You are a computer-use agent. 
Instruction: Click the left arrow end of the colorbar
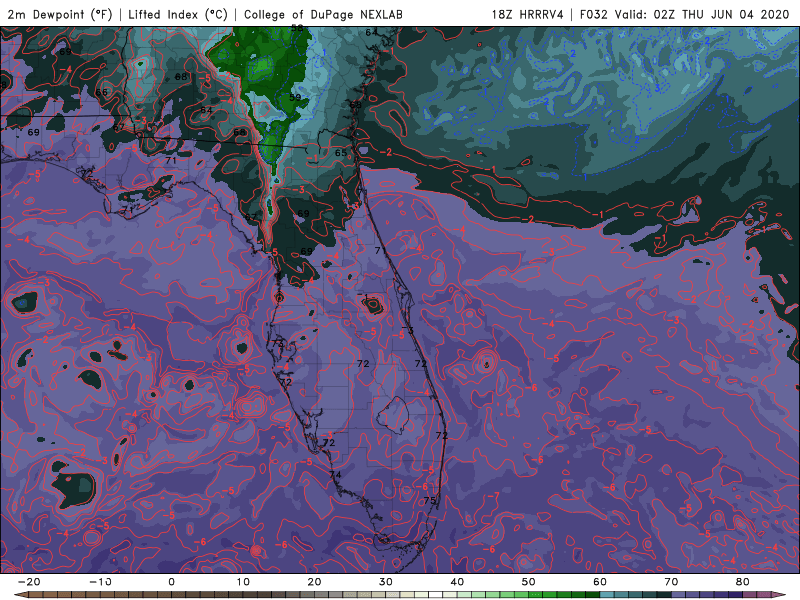pos(19,595)
